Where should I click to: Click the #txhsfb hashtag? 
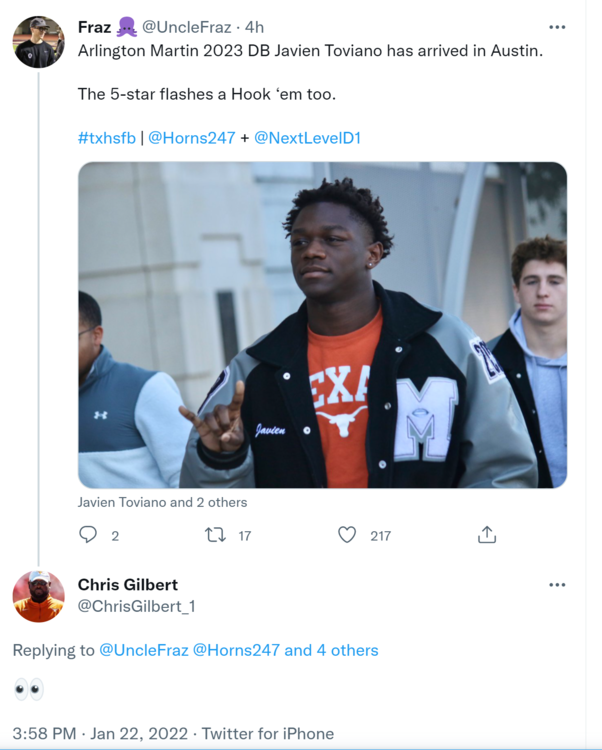click(106, 138)
